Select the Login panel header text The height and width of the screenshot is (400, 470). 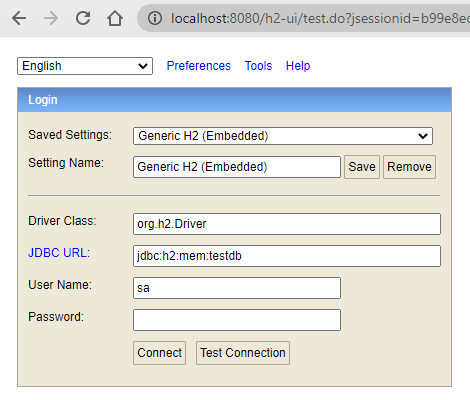pos(43,100)
